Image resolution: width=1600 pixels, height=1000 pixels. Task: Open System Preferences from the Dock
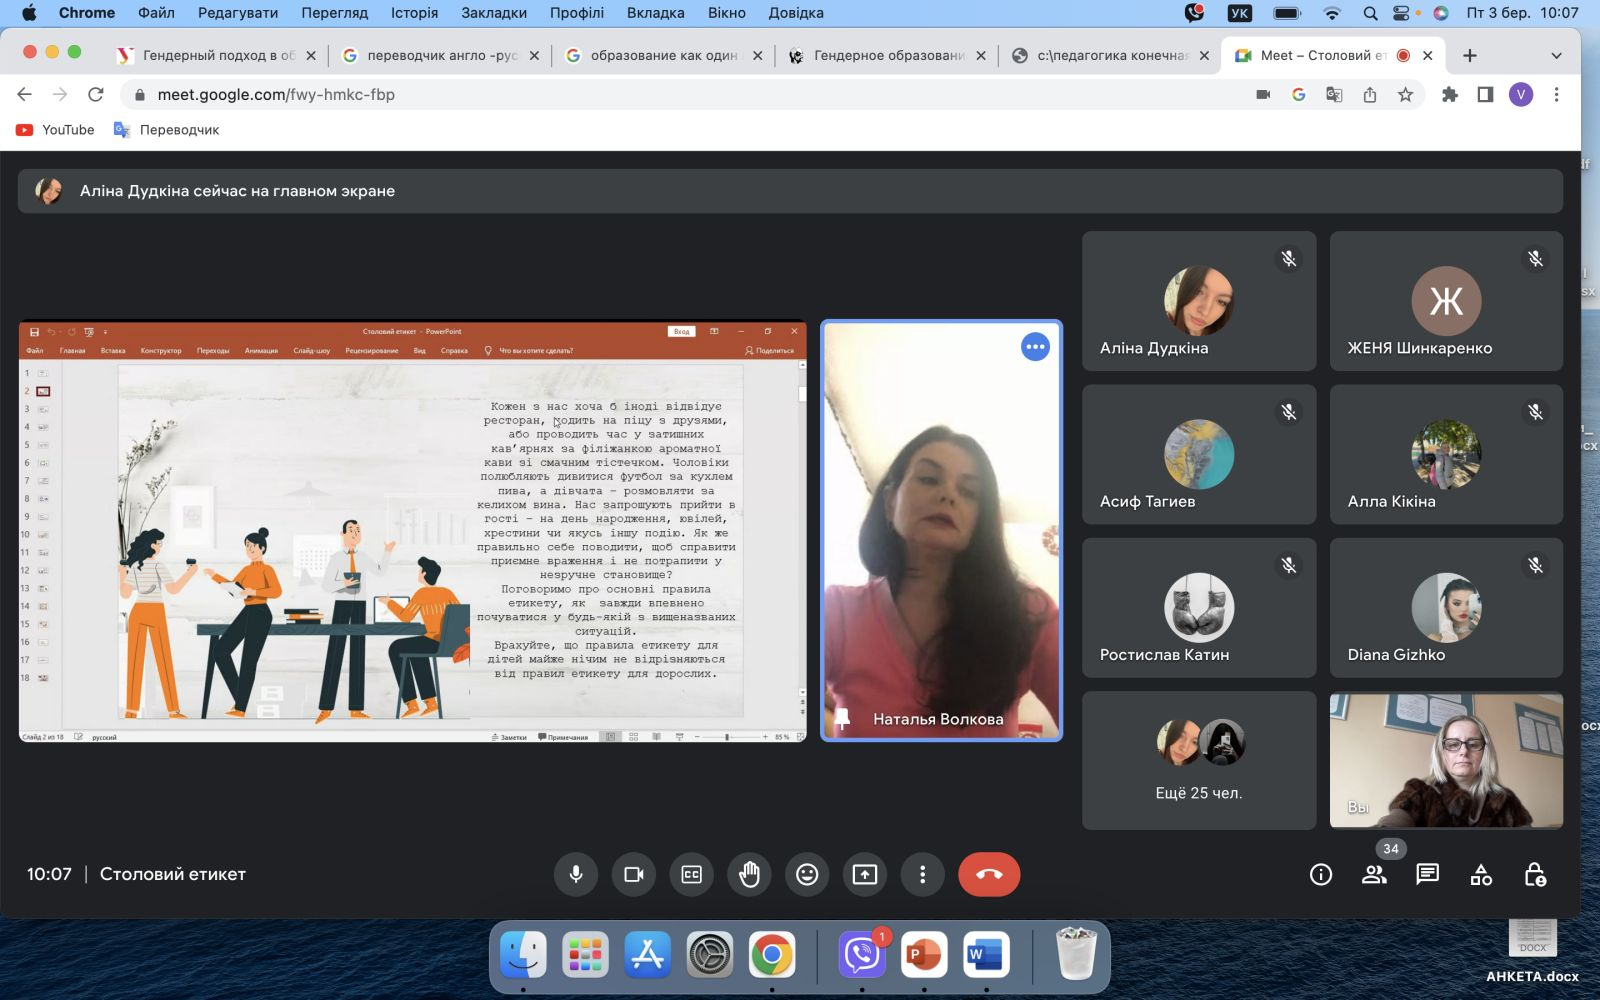click(x=710, y=955)
